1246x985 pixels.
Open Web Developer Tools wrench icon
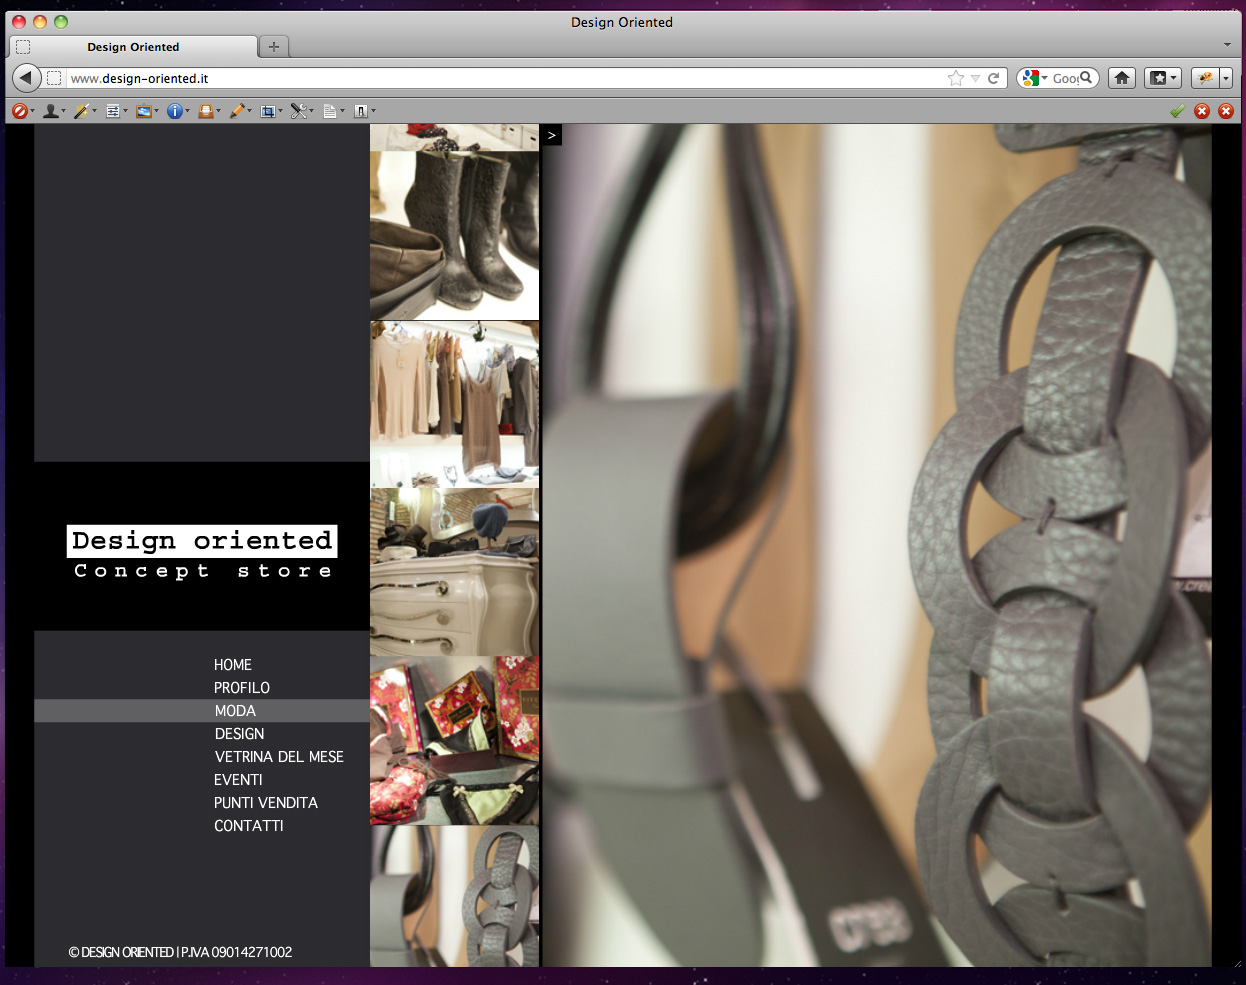point(298,111)
